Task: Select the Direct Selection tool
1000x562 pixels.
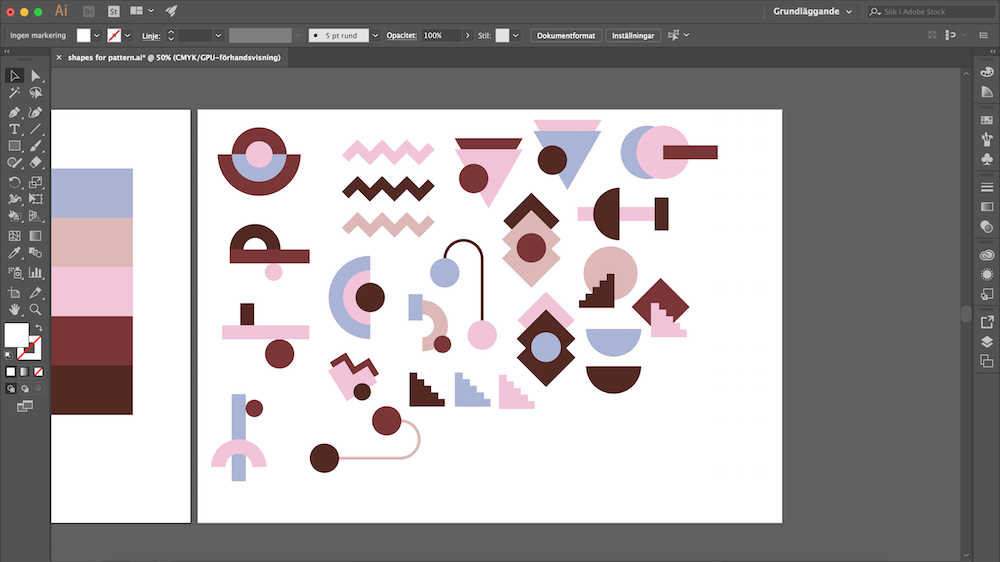Action: pos(36,75)
